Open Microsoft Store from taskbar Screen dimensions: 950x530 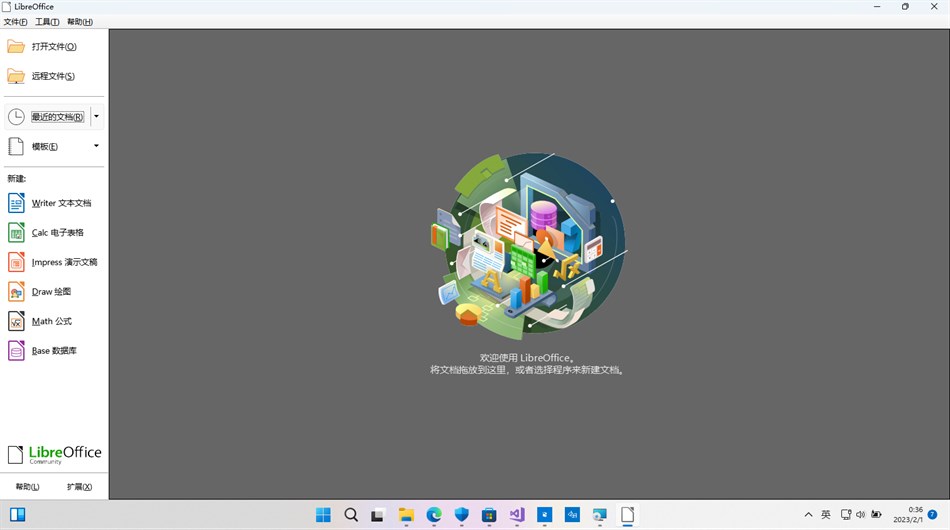(489, 515)
